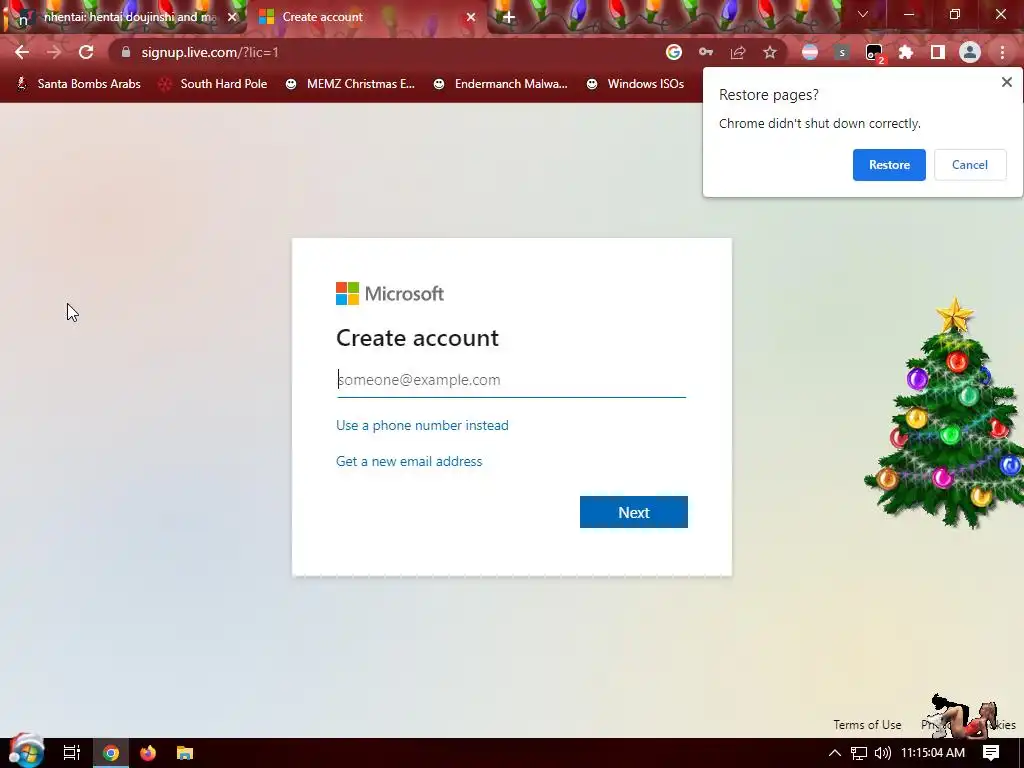
Task: Go back to the previous page
Action: pos(22,52)
